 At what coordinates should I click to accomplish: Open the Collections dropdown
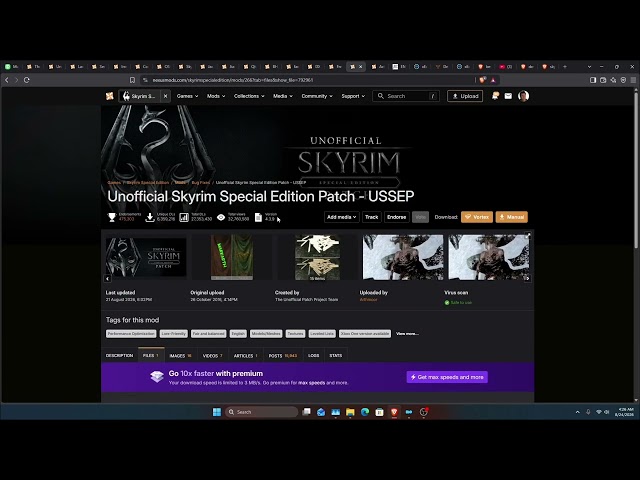[x=249, y=96]
